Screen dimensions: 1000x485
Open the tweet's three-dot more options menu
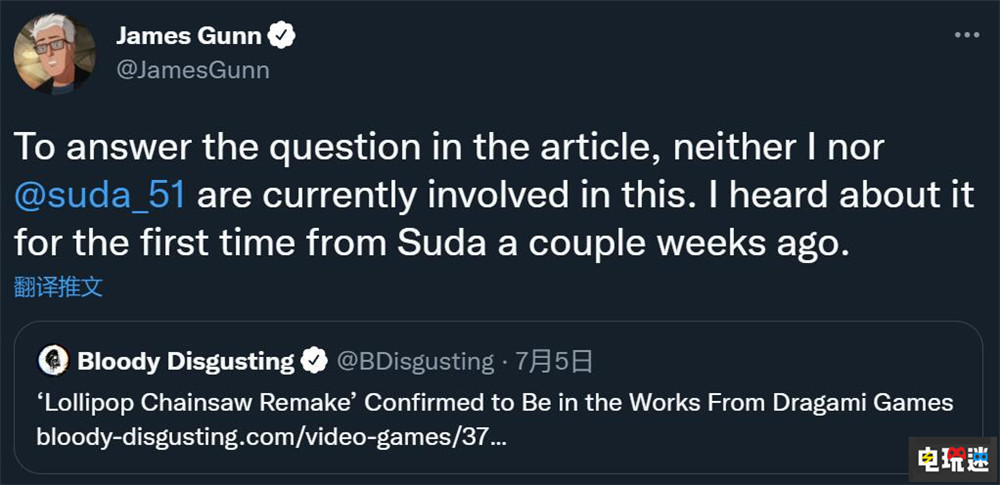965,35
